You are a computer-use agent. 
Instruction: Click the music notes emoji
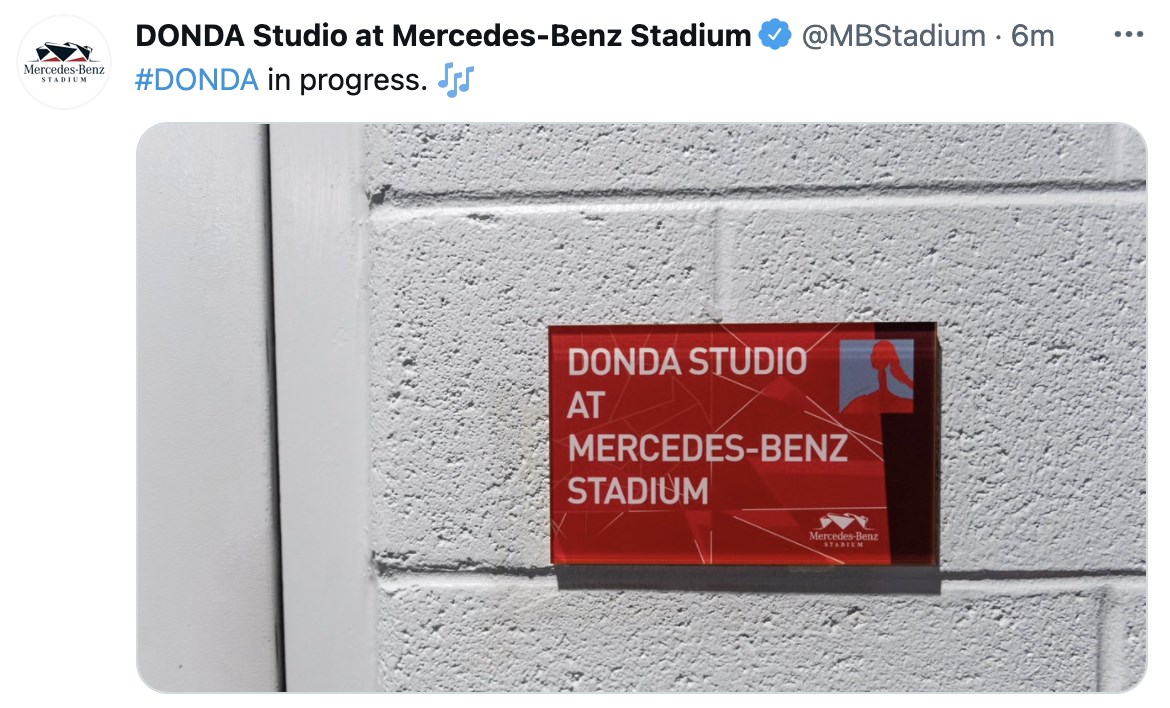click(x=455, y=80)
